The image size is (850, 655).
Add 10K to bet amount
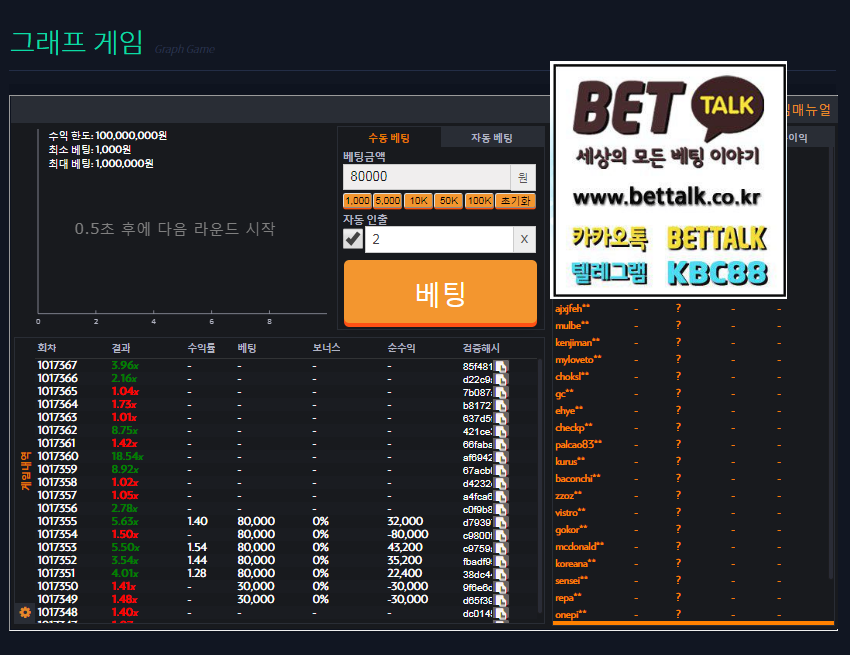click(418, 201)
